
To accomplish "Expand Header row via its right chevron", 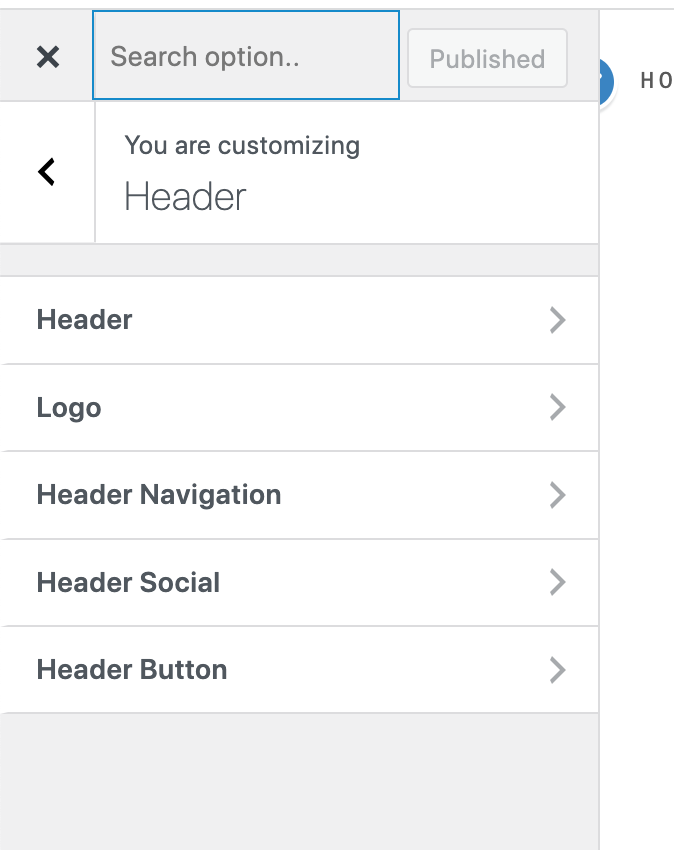I will click(x=557, y=320).
